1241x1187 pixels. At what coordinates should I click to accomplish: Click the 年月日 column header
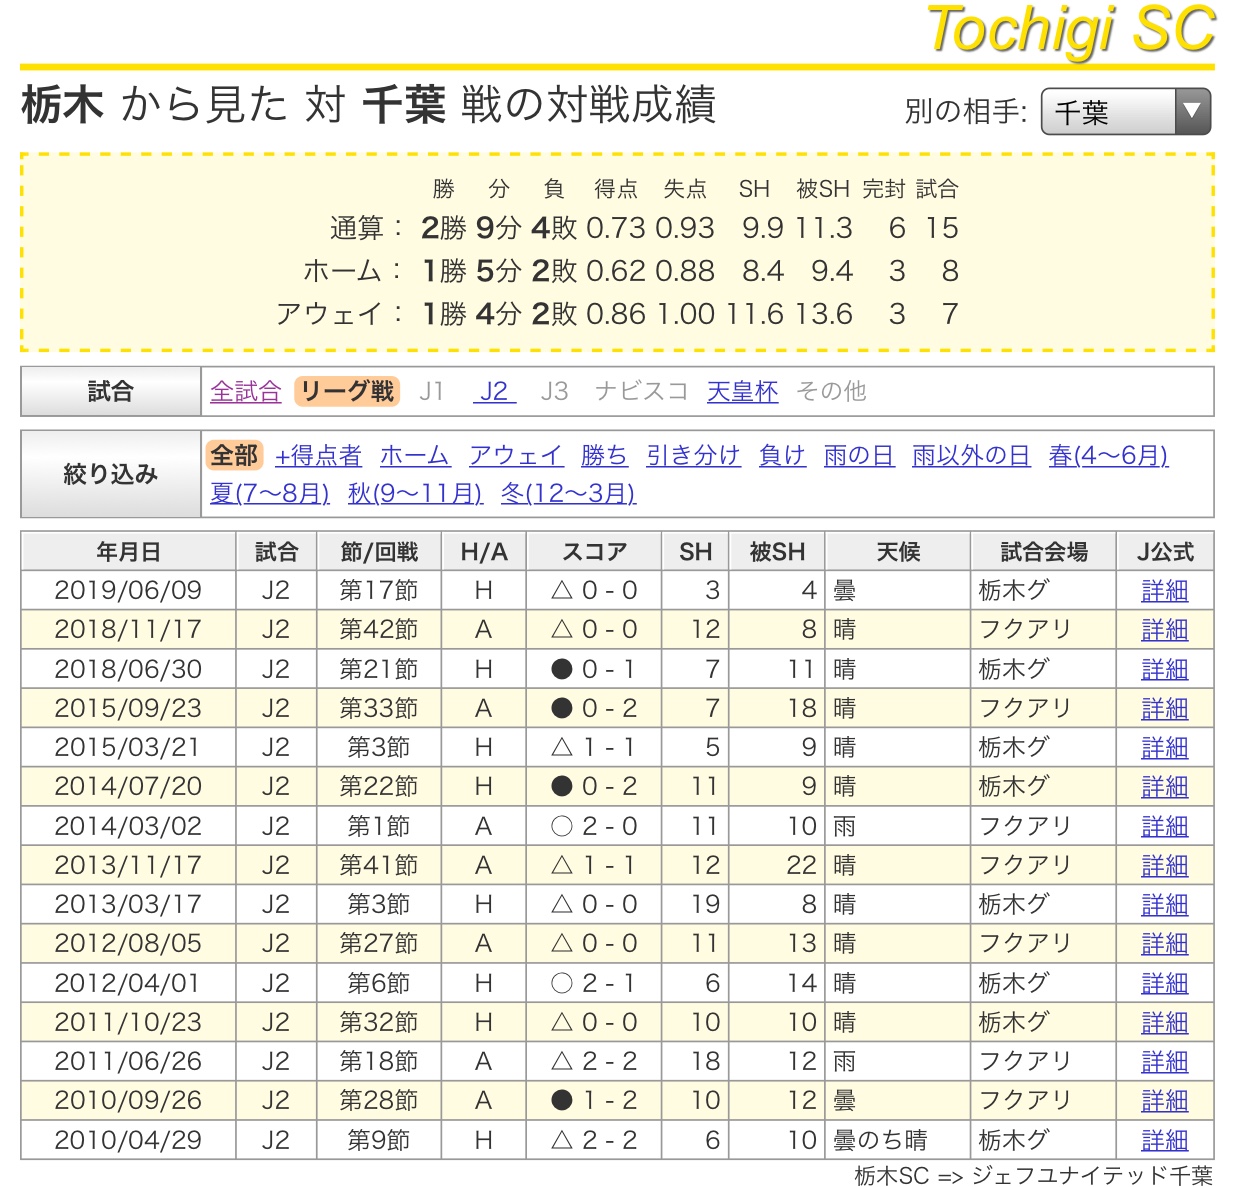(128, 552)
